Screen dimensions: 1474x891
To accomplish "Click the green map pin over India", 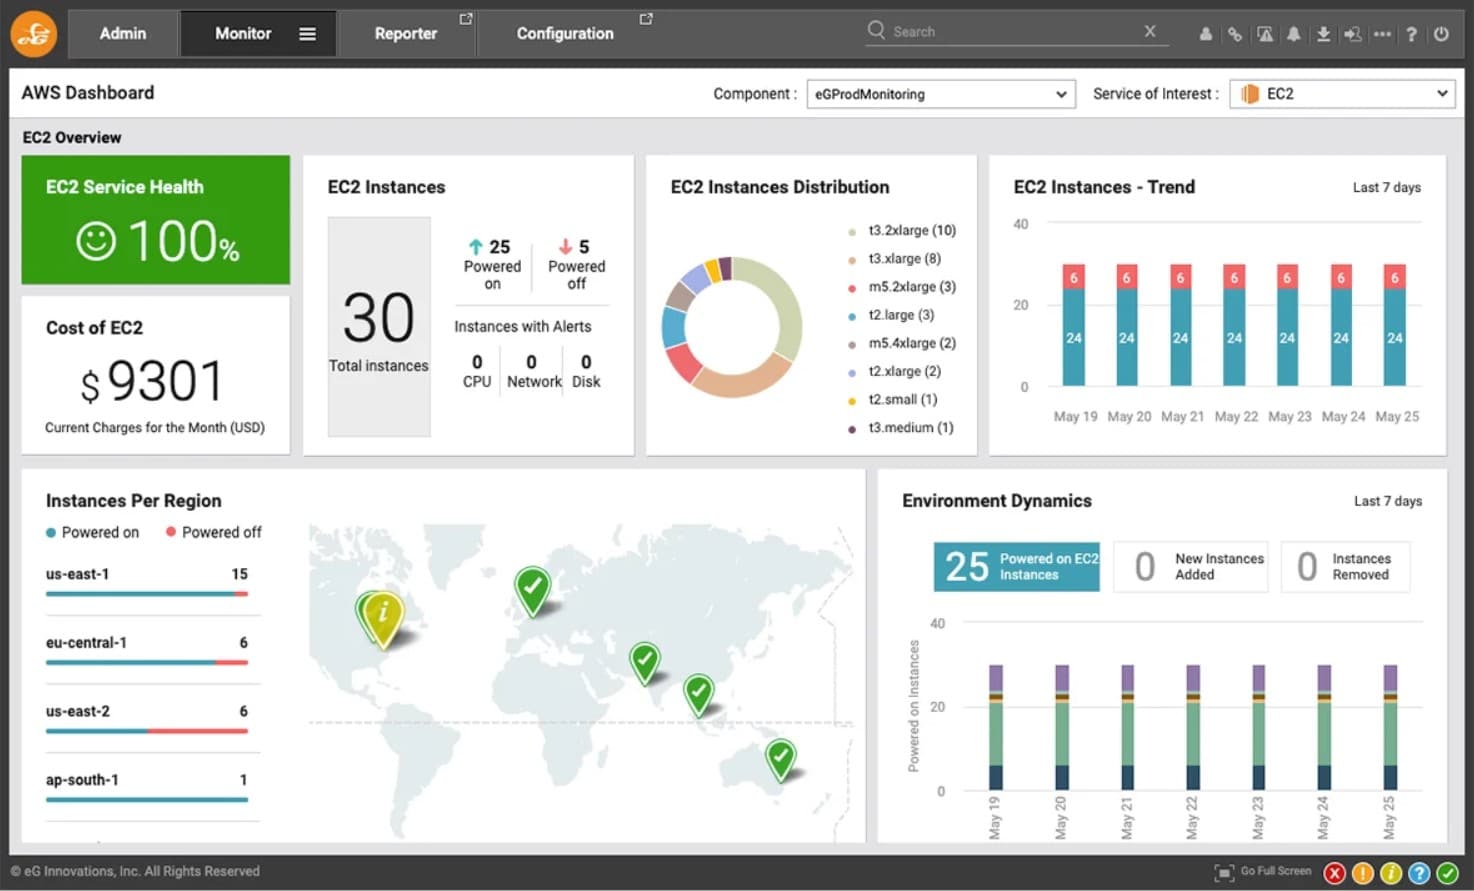I will click(645, 663).
